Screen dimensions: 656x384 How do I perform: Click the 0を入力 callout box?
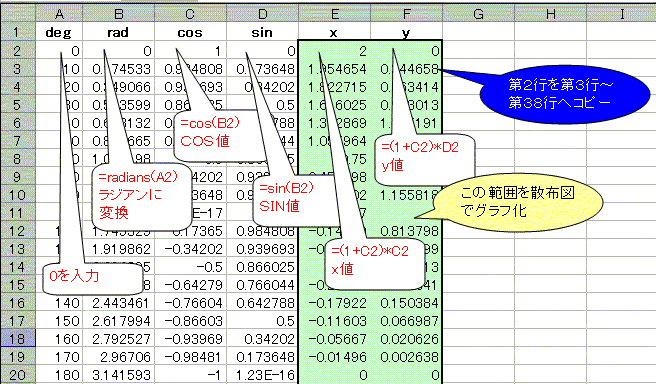point(92,277)
